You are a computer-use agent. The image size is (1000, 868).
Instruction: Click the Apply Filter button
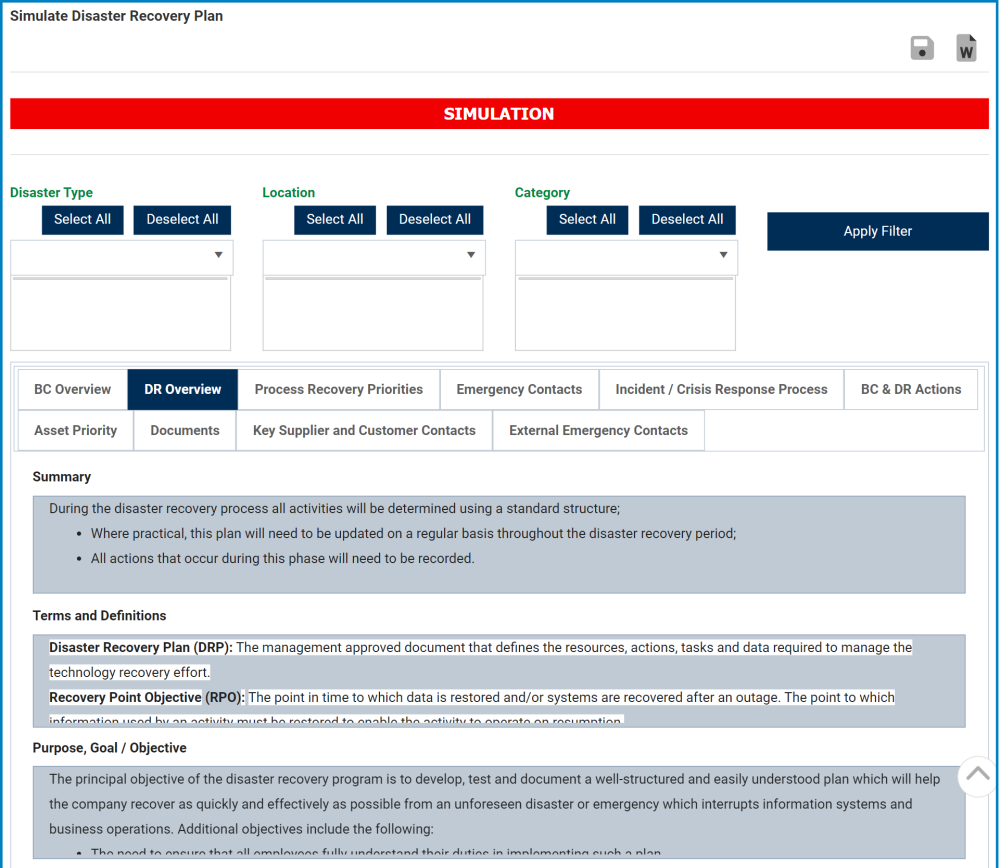coord(878,232)
